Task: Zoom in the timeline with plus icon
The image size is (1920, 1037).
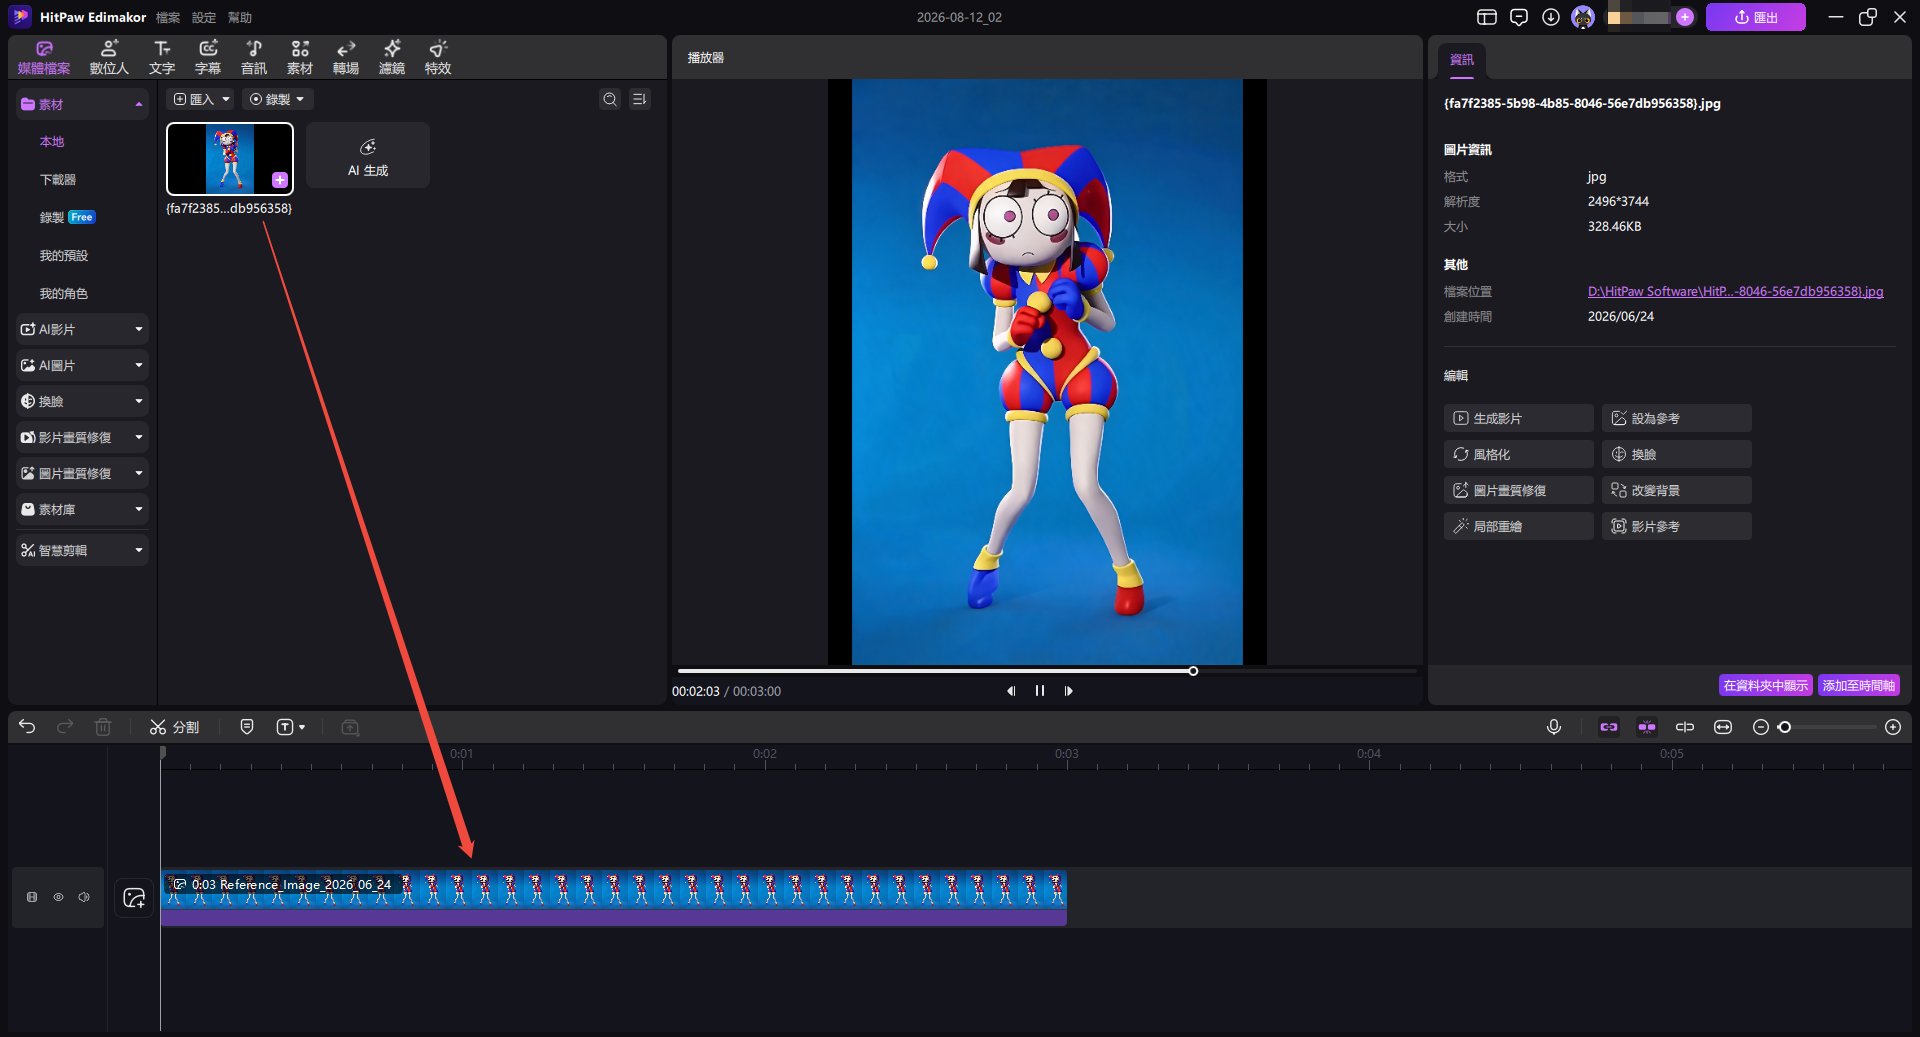Action: (x=1893, y=727)
